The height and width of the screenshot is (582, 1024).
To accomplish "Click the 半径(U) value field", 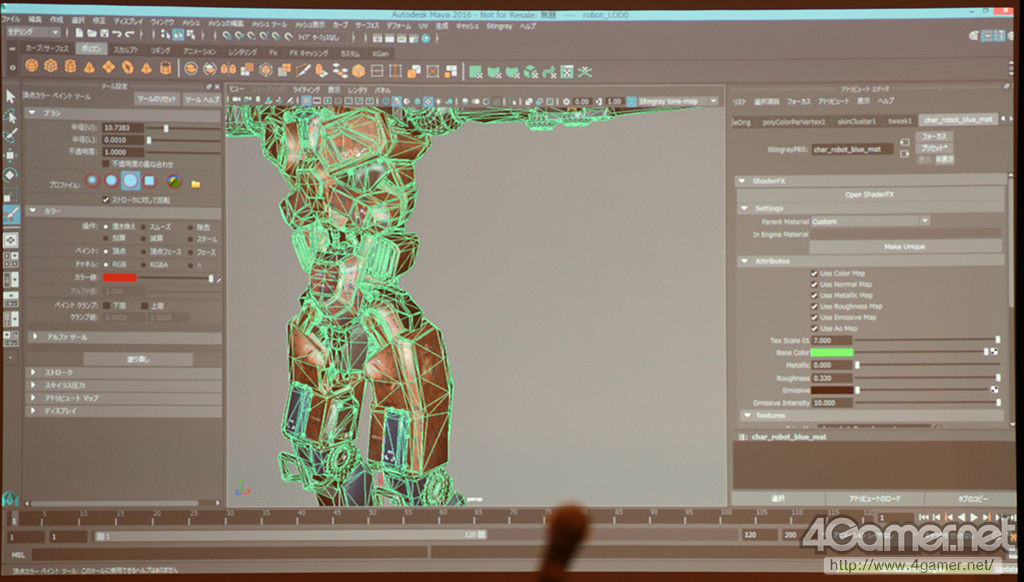I will point(123,128).
